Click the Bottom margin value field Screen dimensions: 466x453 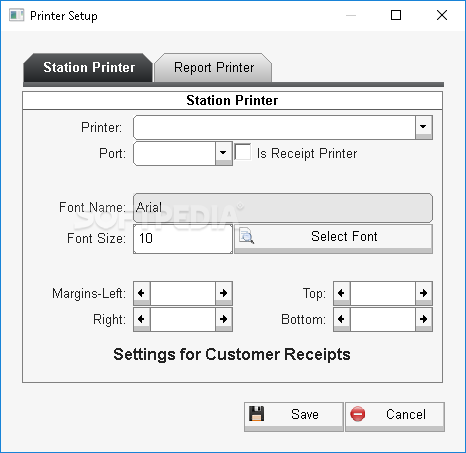point(383,319)
